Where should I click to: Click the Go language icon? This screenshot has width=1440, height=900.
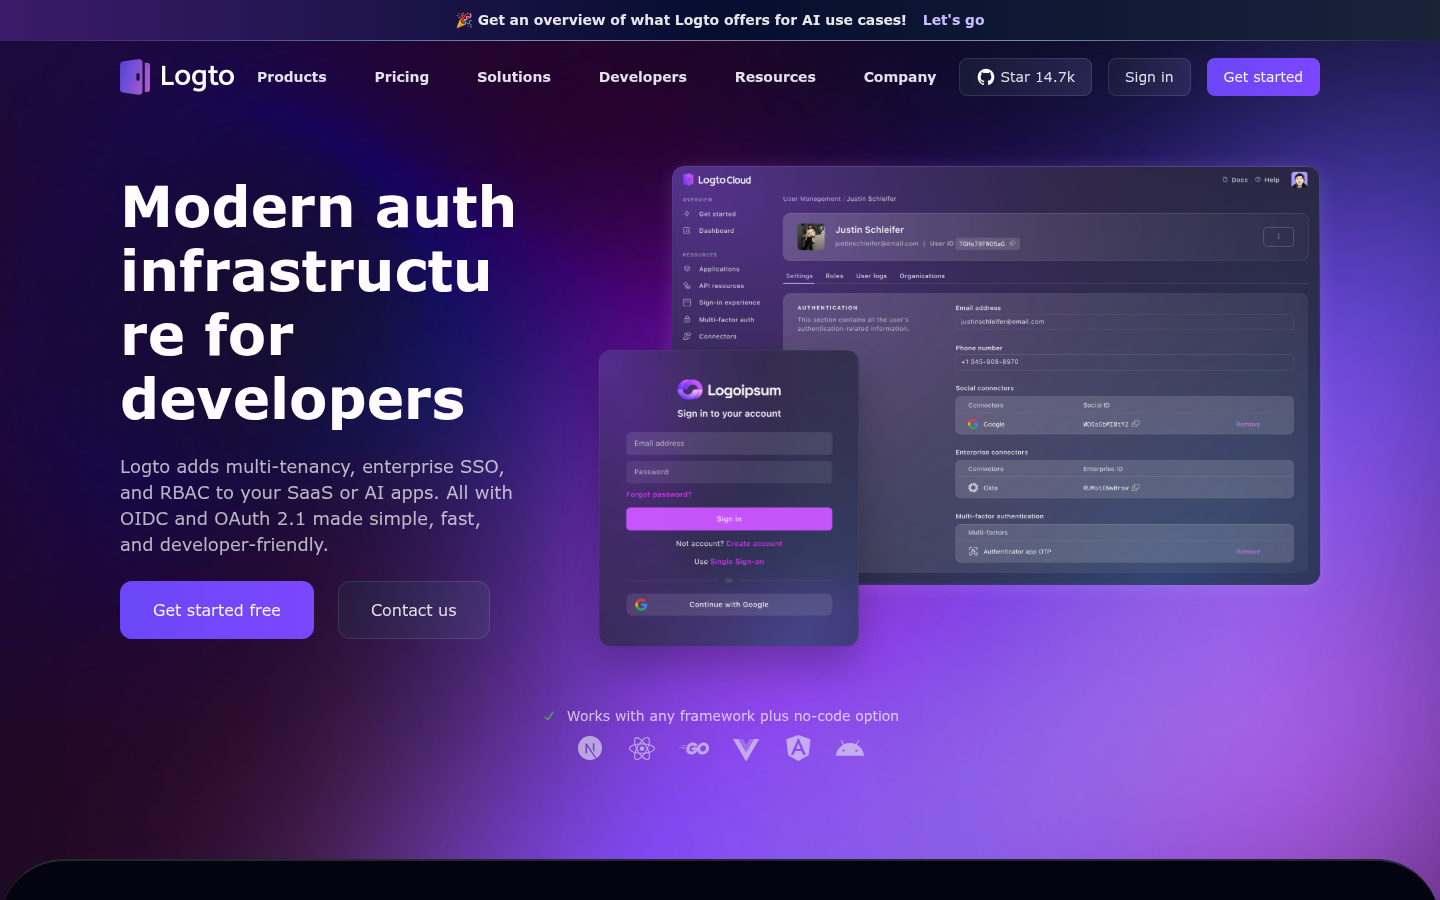(x=694, y=748)
